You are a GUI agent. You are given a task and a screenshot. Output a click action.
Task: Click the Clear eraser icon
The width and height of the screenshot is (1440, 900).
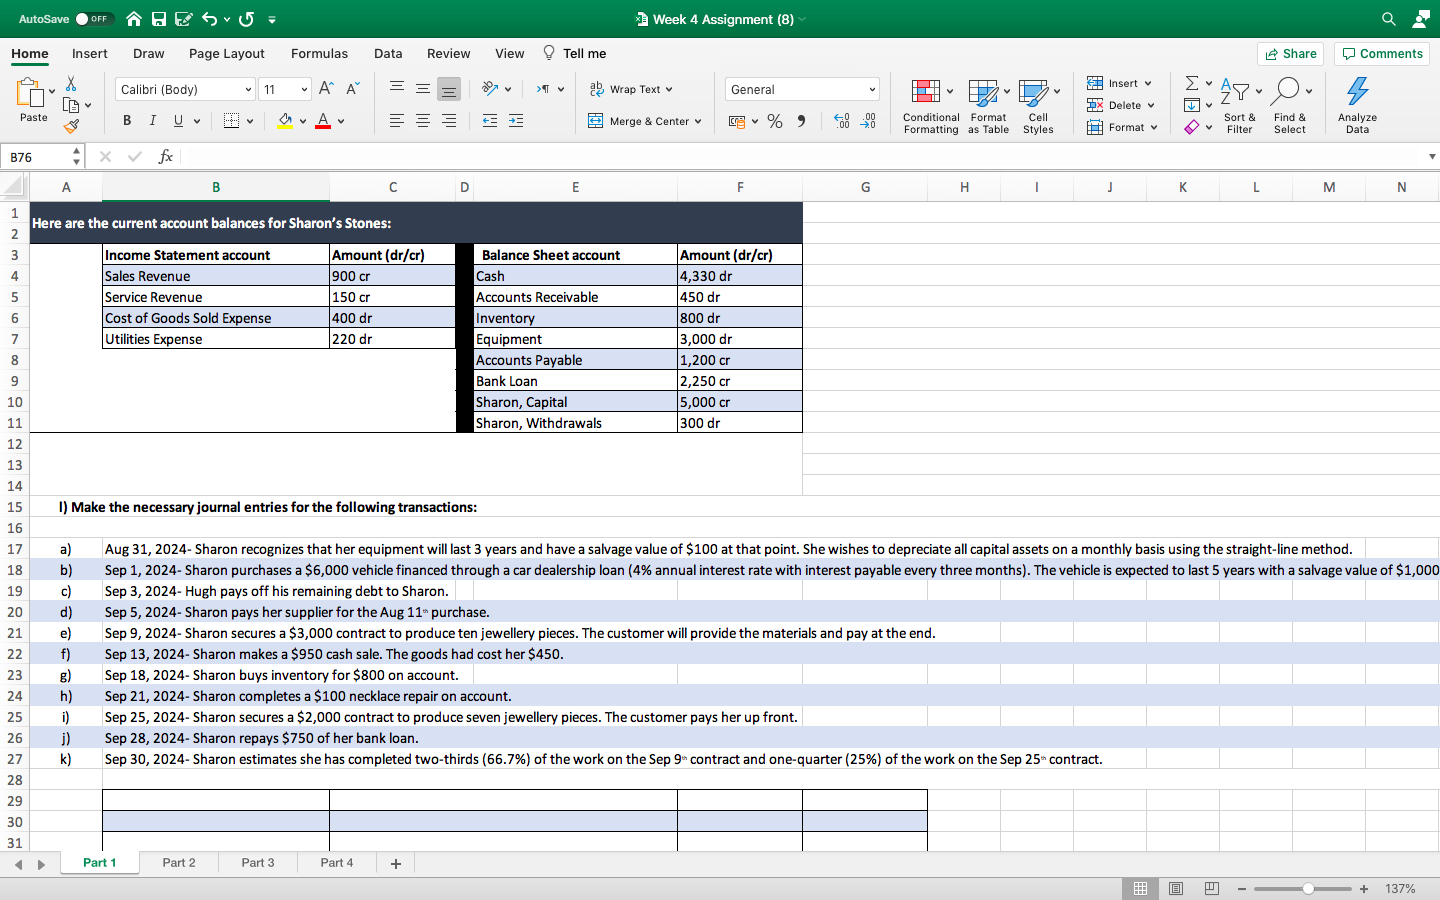tap(1191, 127)
